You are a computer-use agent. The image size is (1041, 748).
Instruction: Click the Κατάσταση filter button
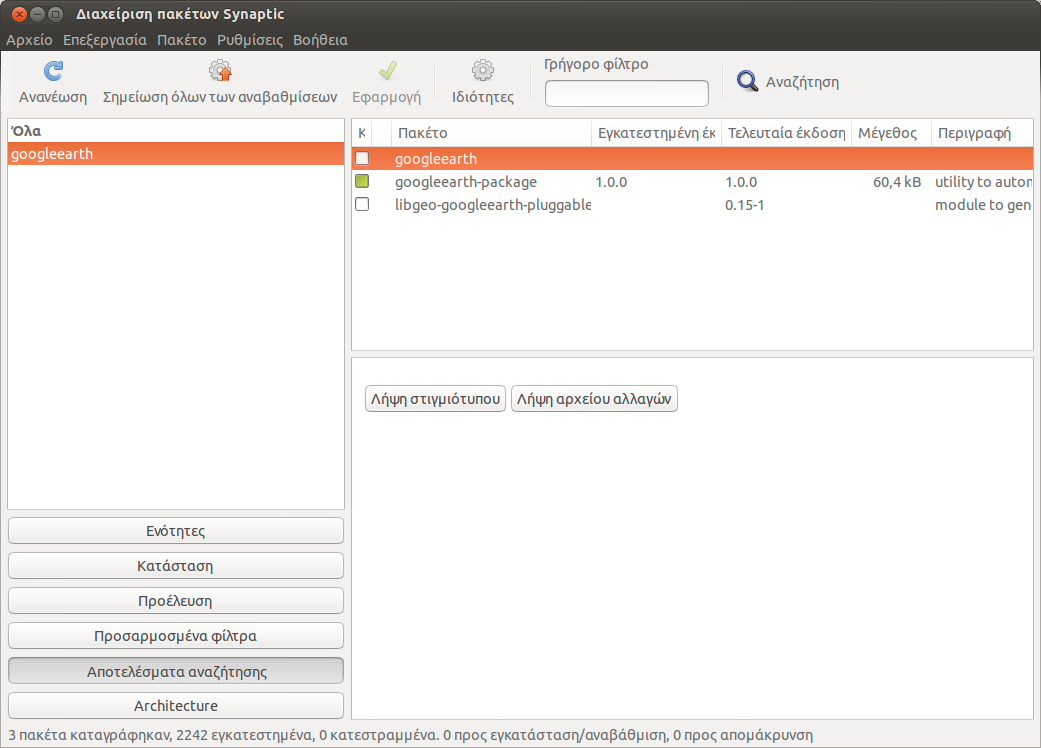tap(176, 566)
